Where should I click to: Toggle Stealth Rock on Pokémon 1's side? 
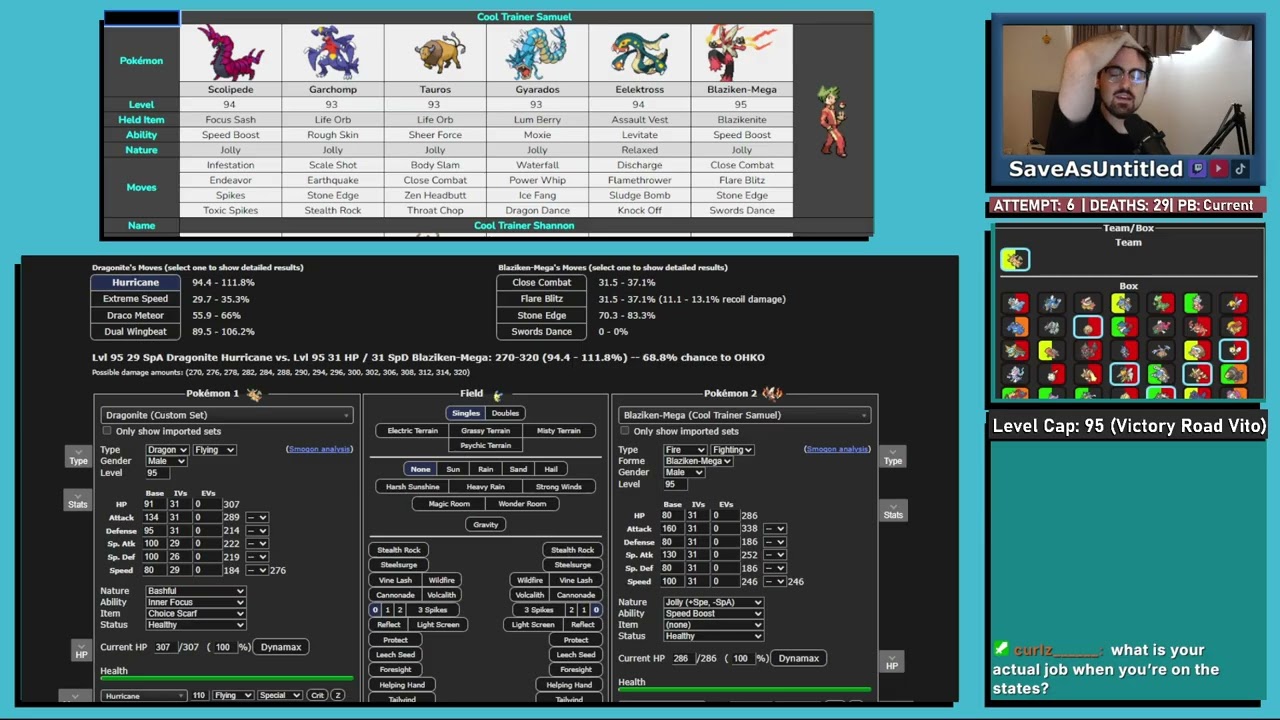[x=398, y=550]
